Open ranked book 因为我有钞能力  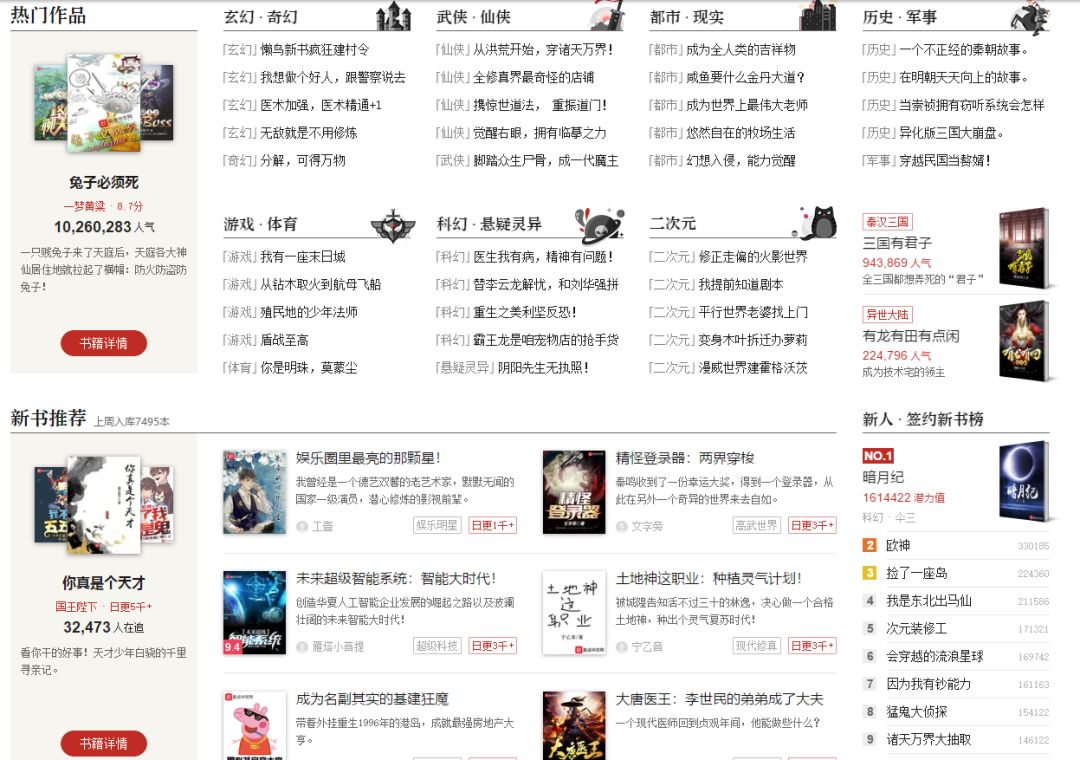pyautogui.click(x=928, y=684)
